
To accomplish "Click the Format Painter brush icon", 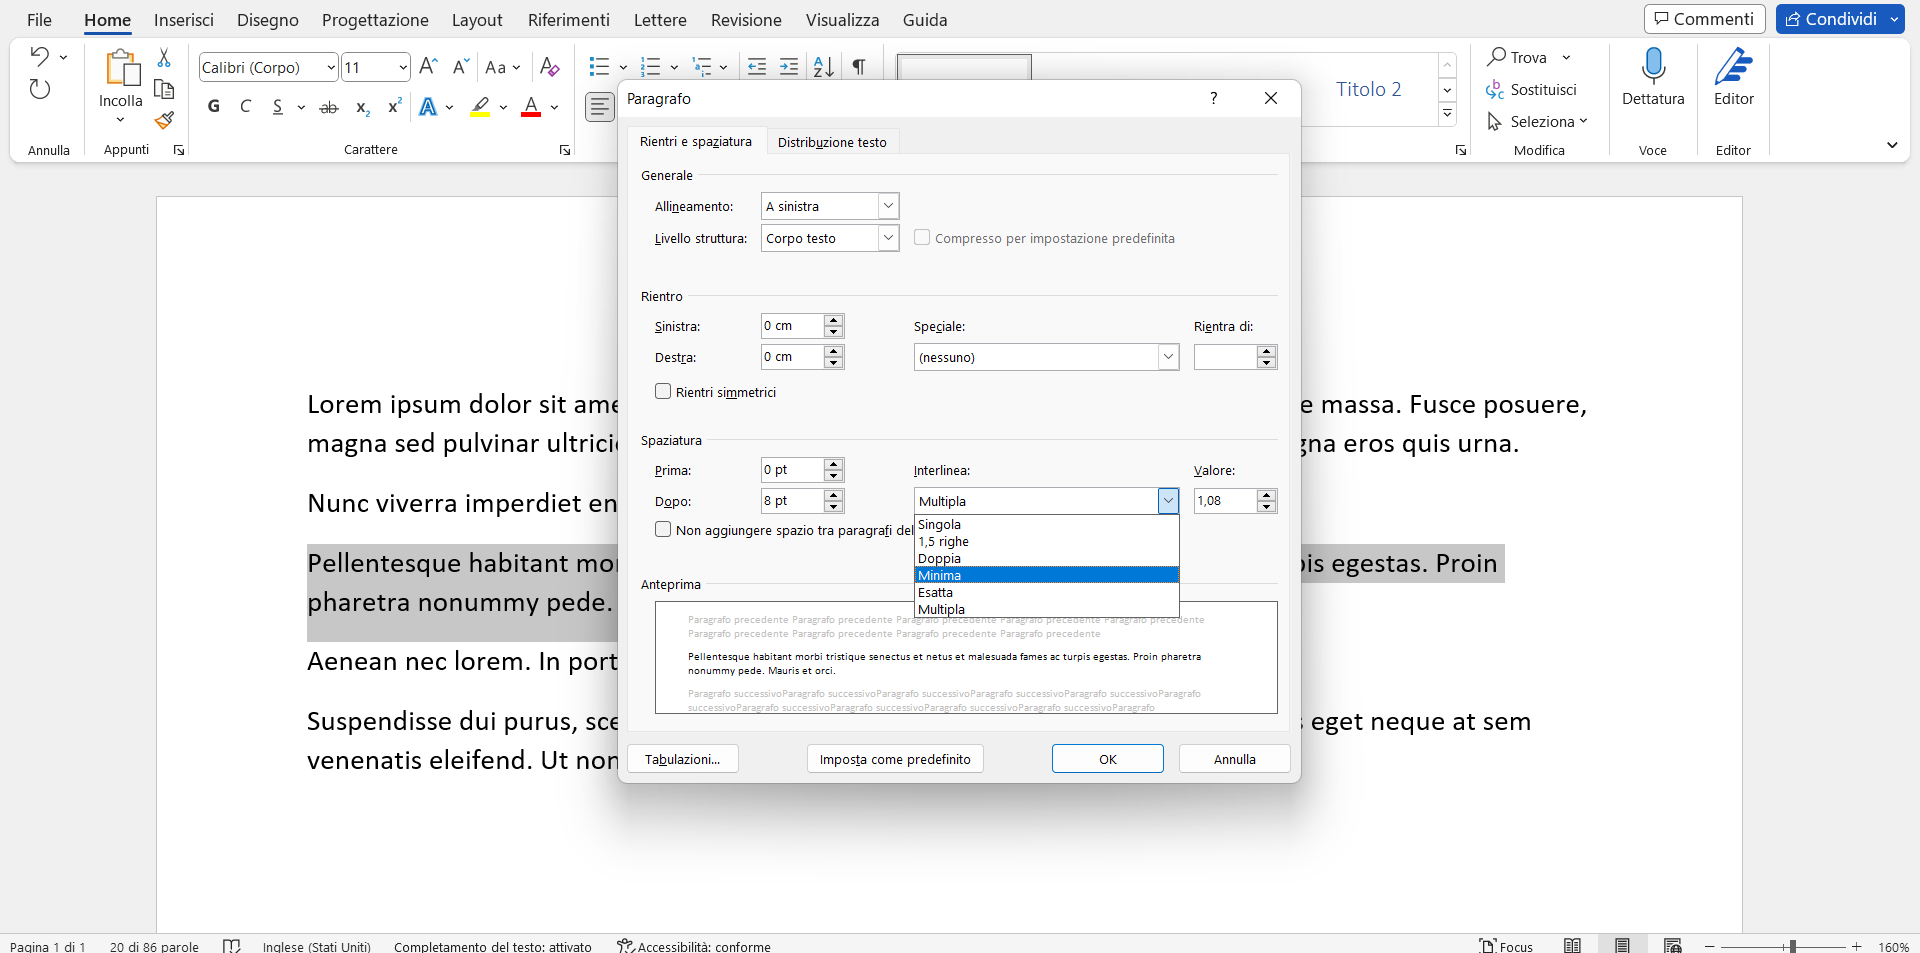I will (164, 121).
